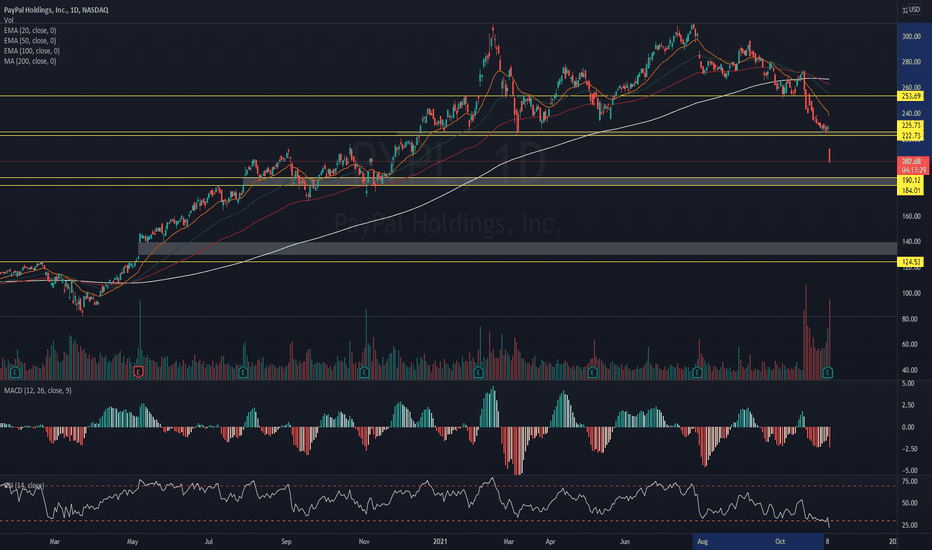The width and height of the screenshot is (932, 550).
Task: Open the earnings E marker at Nov 2020
Action: point(364,372)
